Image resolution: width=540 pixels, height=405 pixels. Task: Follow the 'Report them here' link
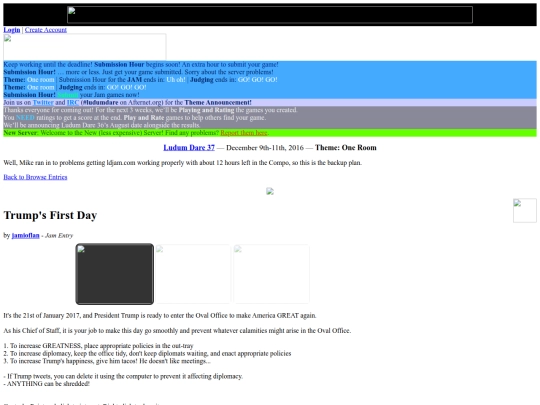(x=244, y=133)
